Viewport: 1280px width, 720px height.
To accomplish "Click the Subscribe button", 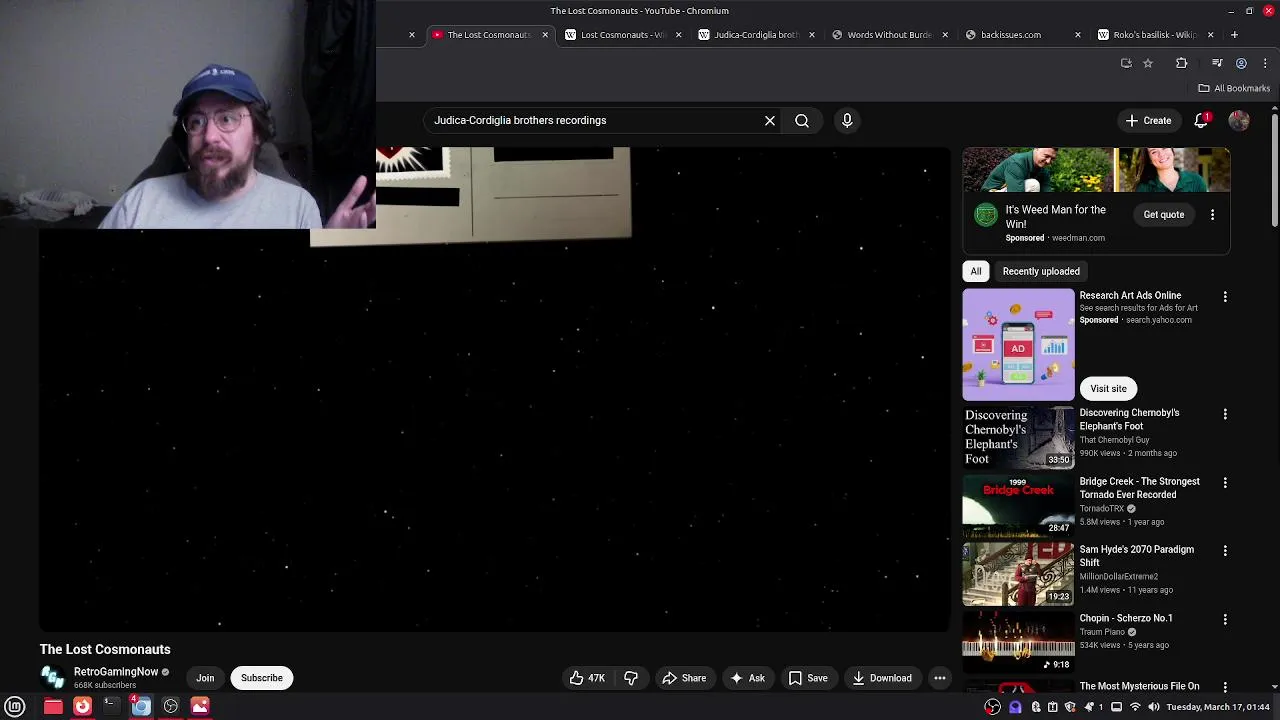I will [262, 678].
